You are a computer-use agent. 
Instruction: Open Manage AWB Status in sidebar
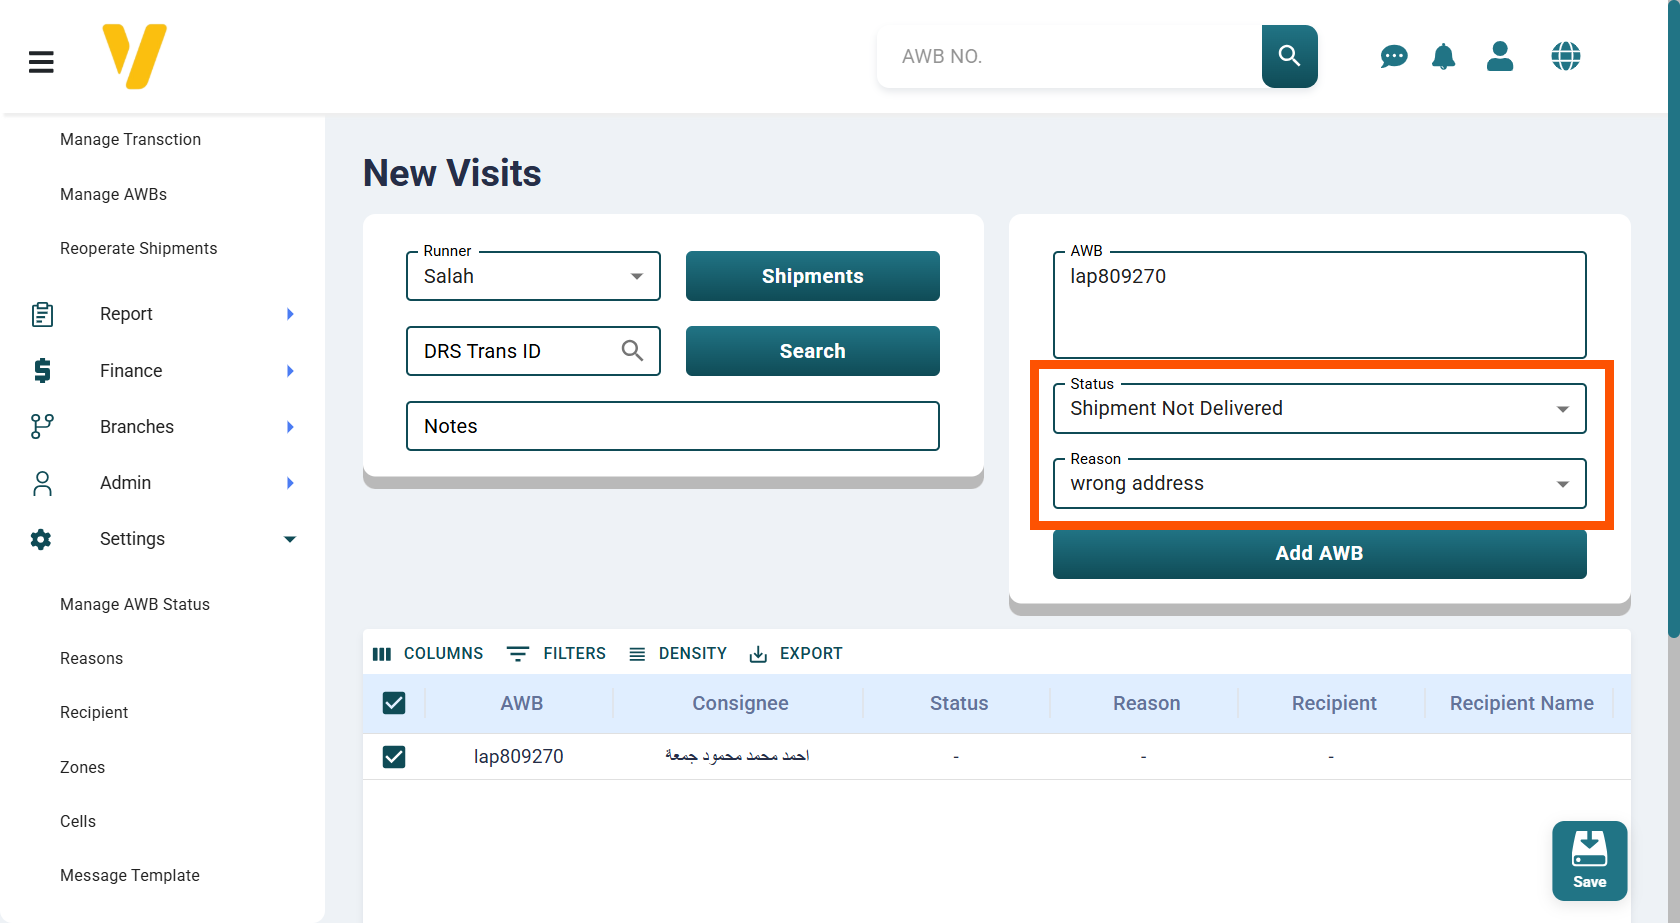click(135, 604)
